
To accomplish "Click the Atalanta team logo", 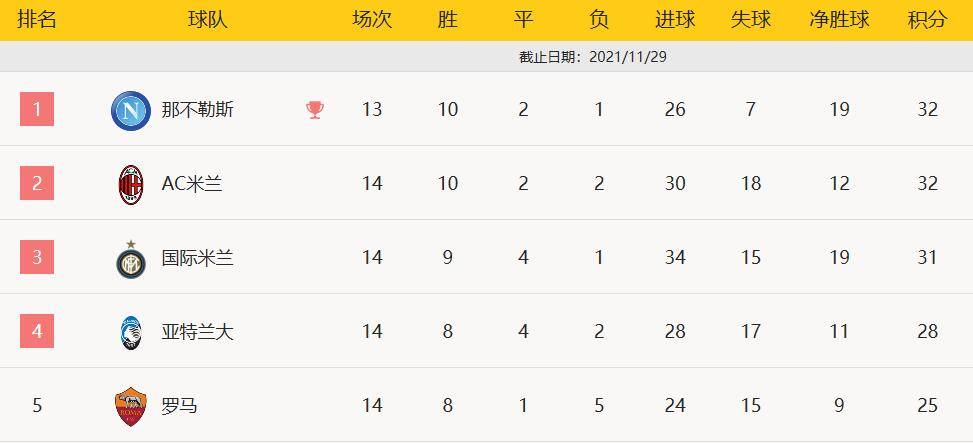I will (x=131, y=332).
